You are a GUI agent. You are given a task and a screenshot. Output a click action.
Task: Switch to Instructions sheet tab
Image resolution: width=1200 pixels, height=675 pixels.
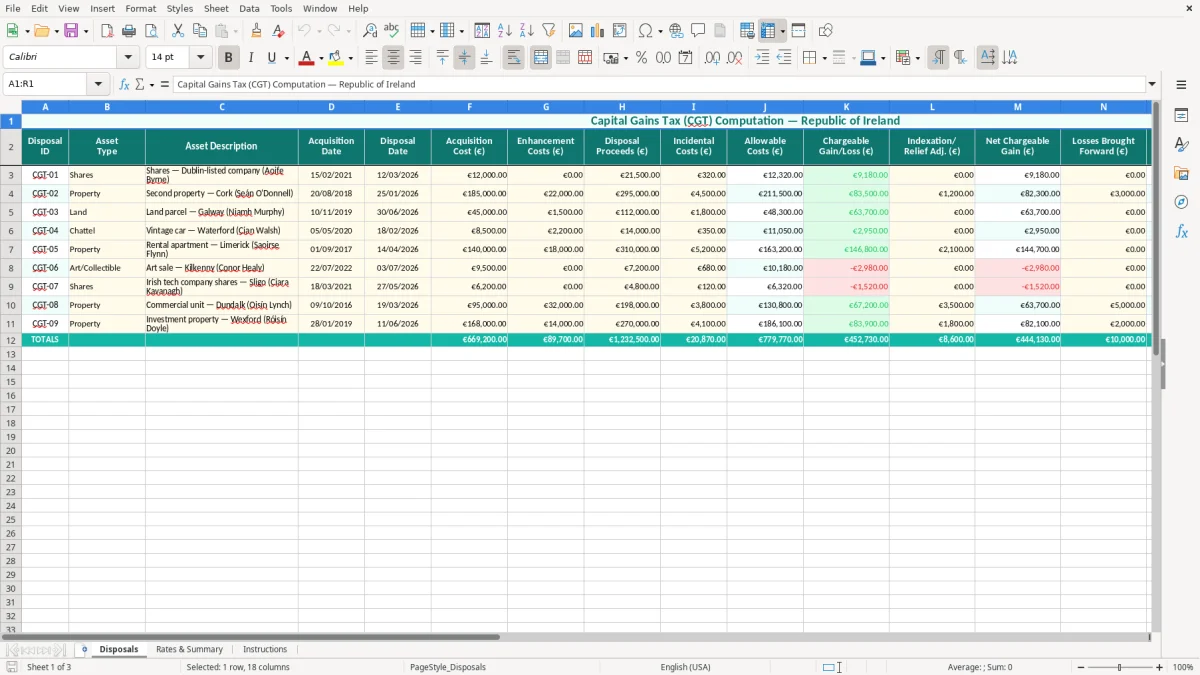click(265, 649)
